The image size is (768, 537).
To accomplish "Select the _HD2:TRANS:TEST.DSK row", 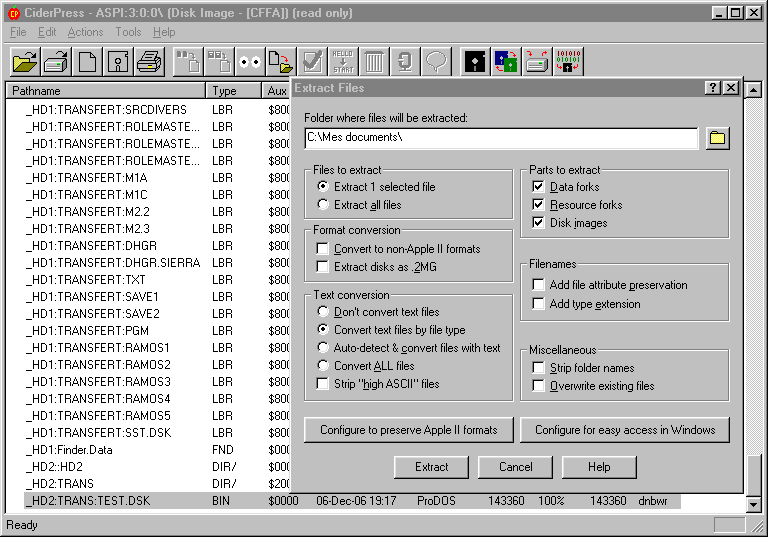I will pos(352,501).
